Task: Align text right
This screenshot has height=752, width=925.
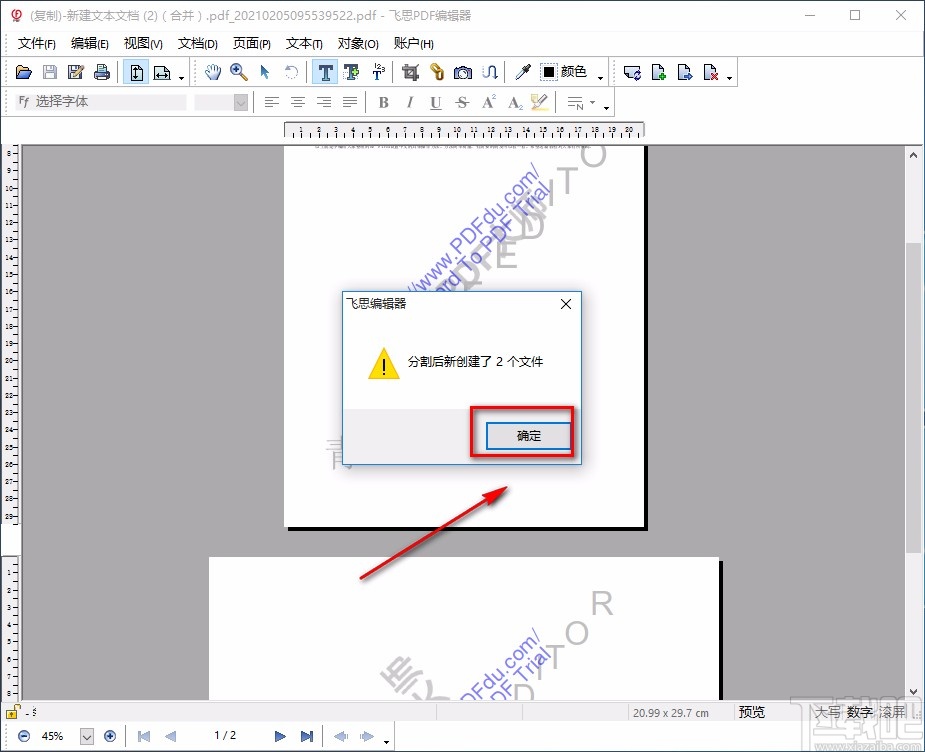Action: click(324, 103)
